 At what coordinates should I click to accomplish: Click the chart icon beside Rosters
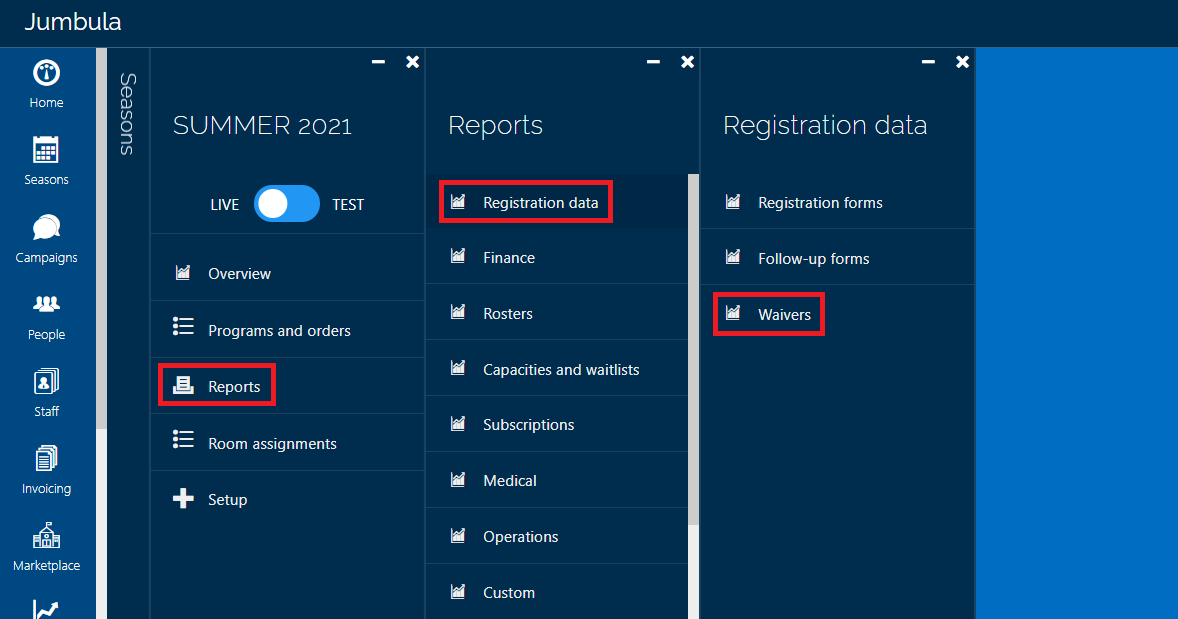tap(458, 312)
